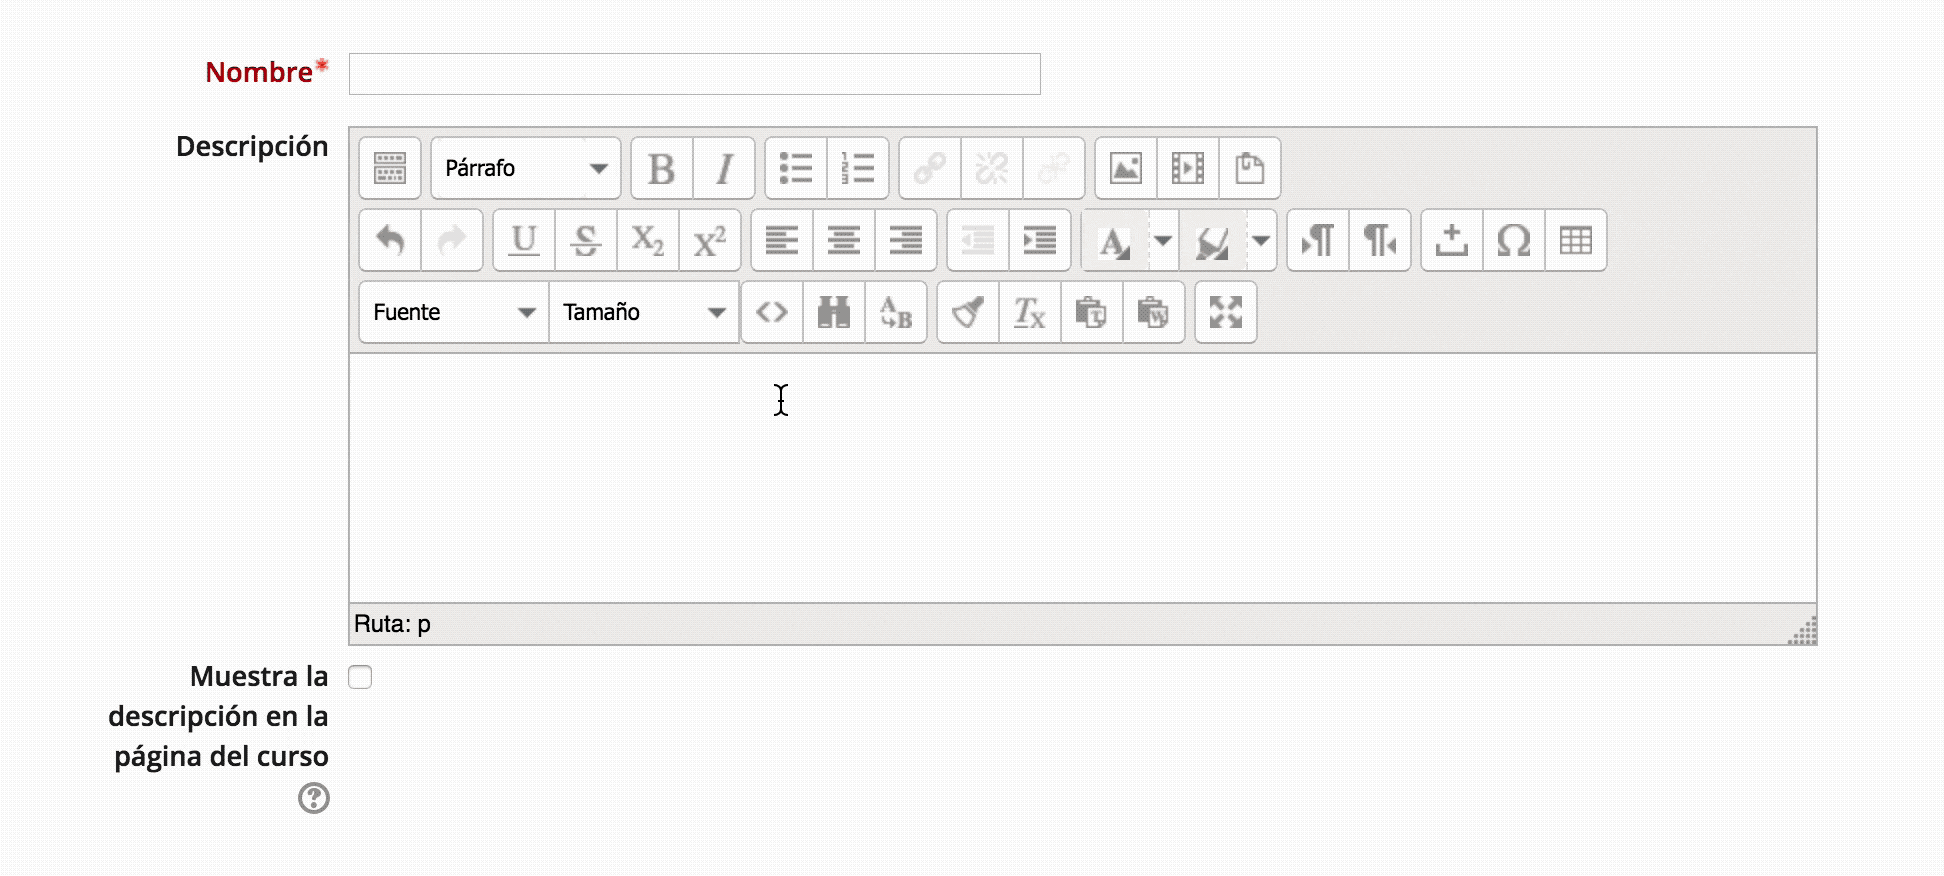The image size is (1944, 876).
Task: Apply italic formatting
Action: [724, 169]
